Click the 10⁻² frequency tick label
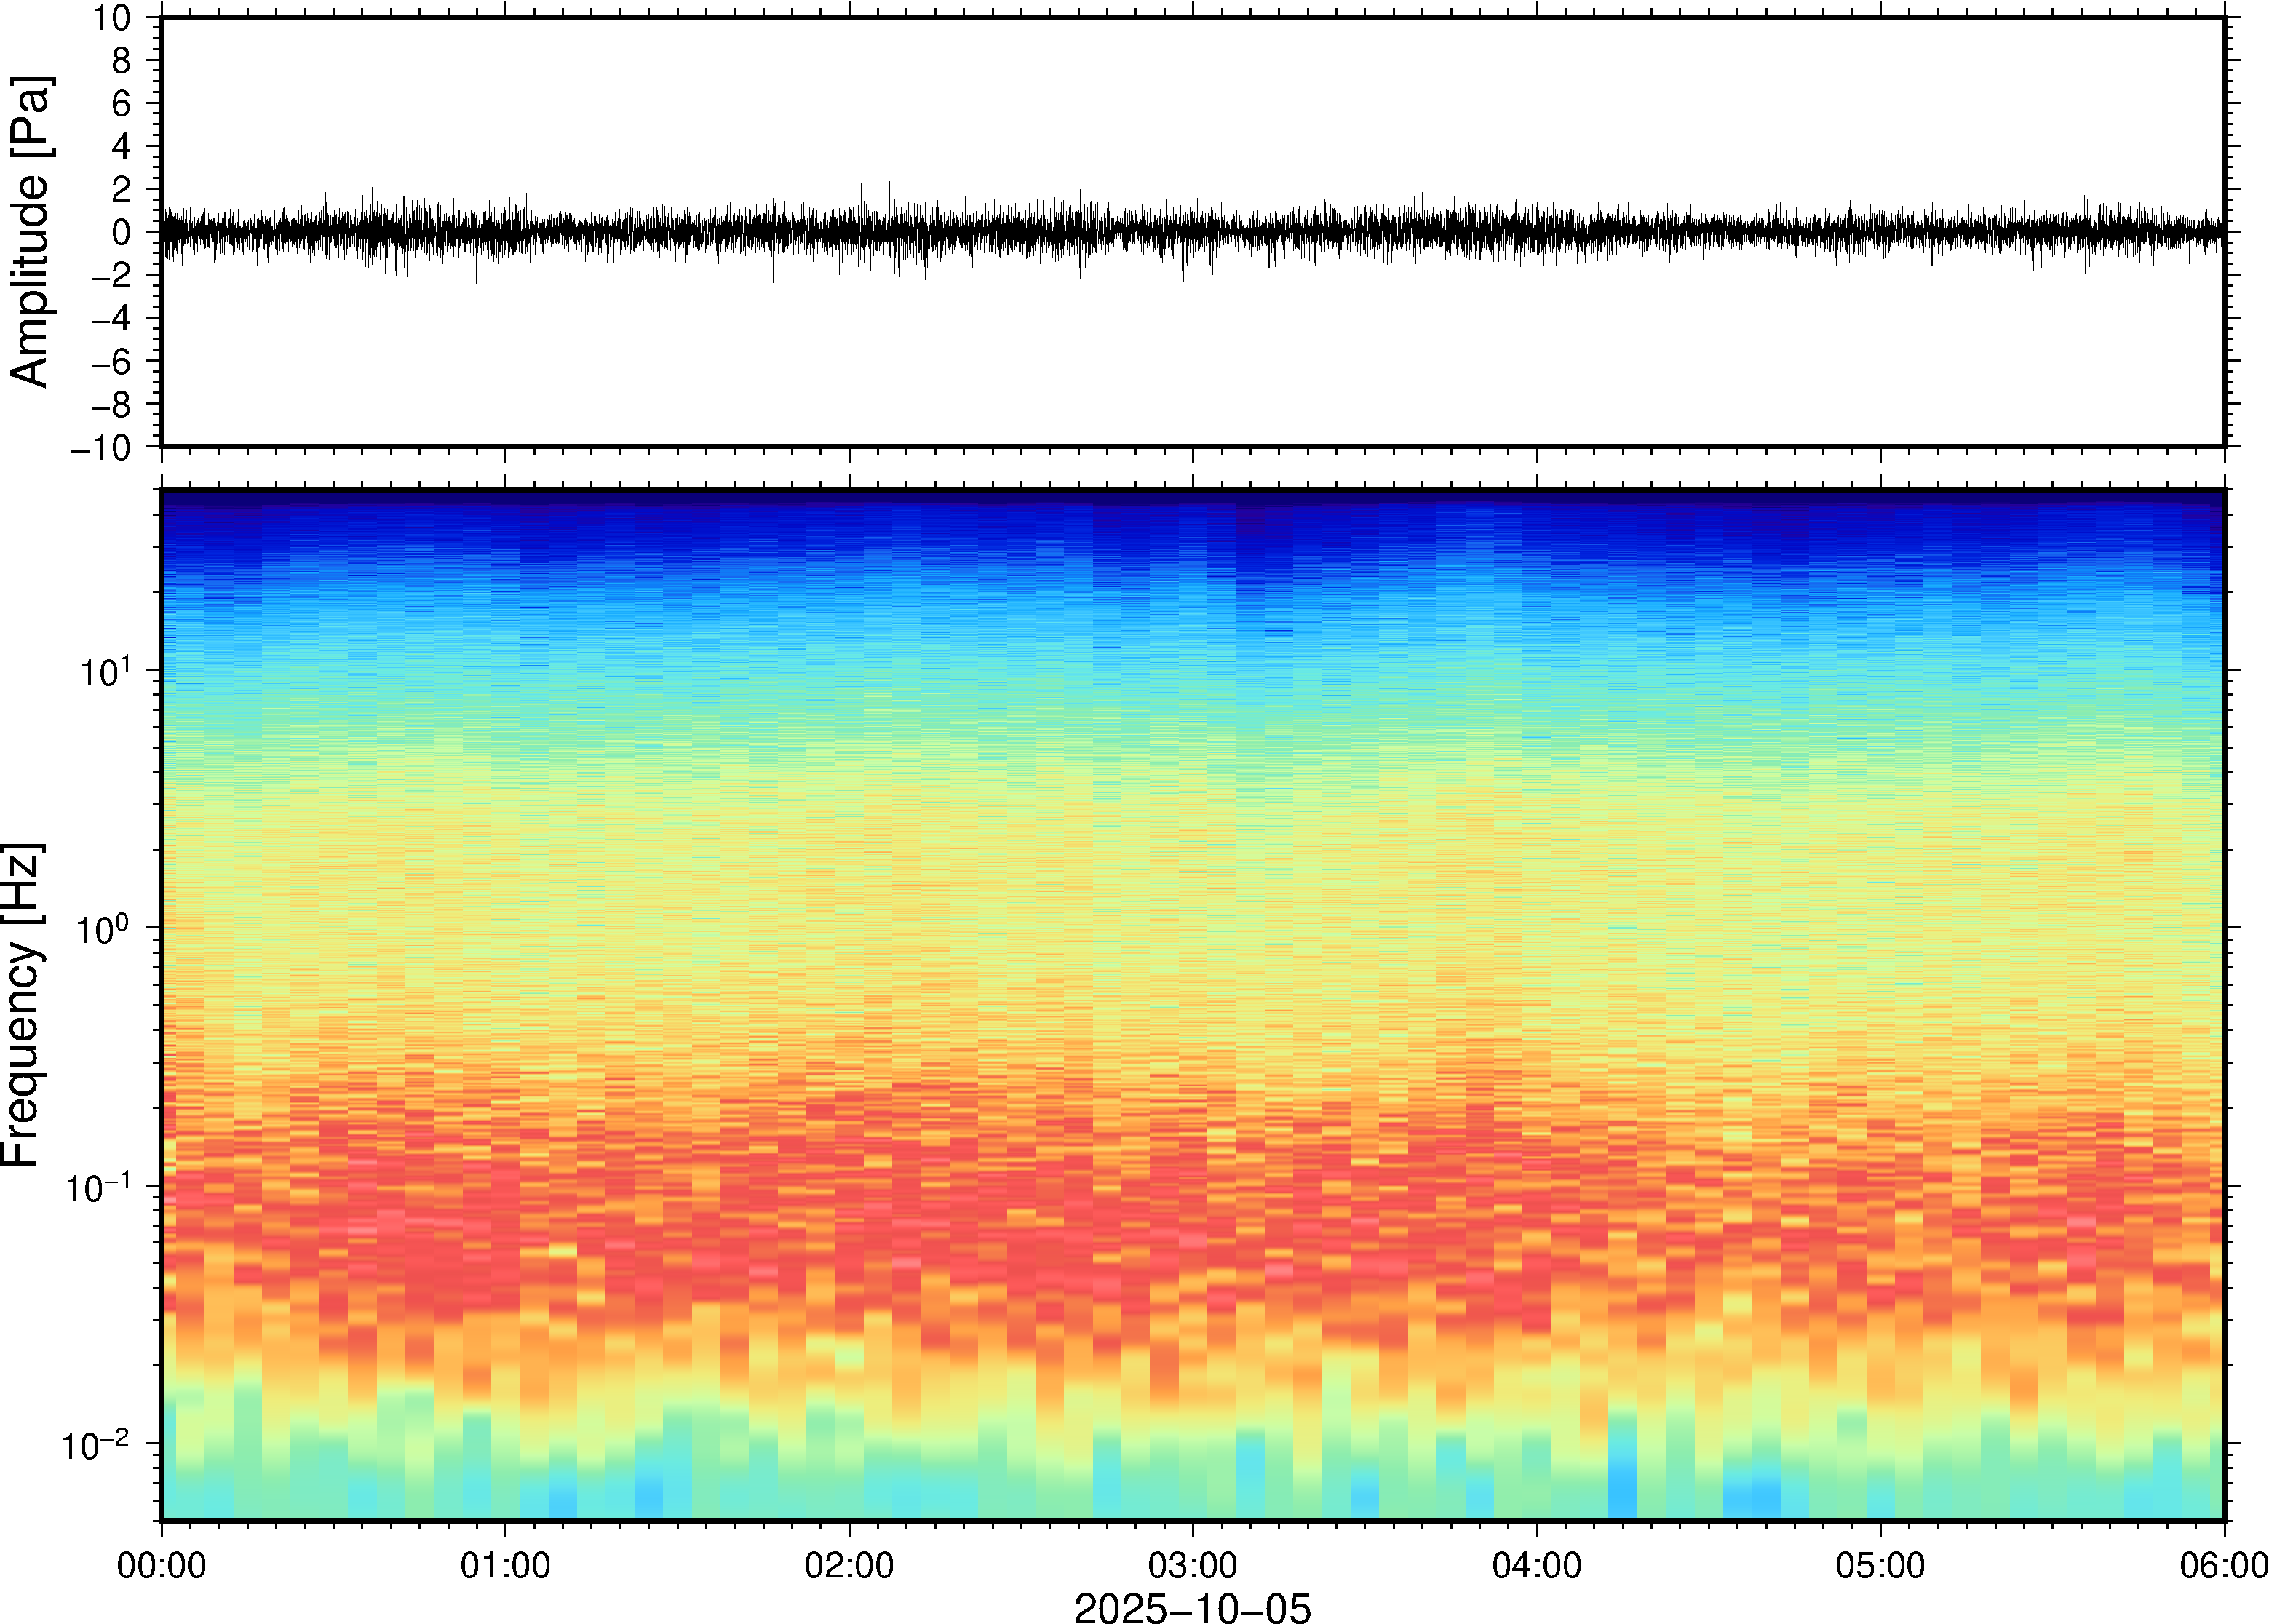 tap(95, 1445)
